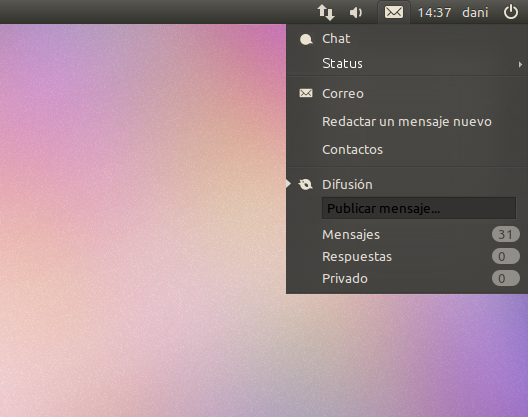Choose Redactar un mensaje nuevo
The width and height of the screenshot is (528, 417).
point(407,122)
